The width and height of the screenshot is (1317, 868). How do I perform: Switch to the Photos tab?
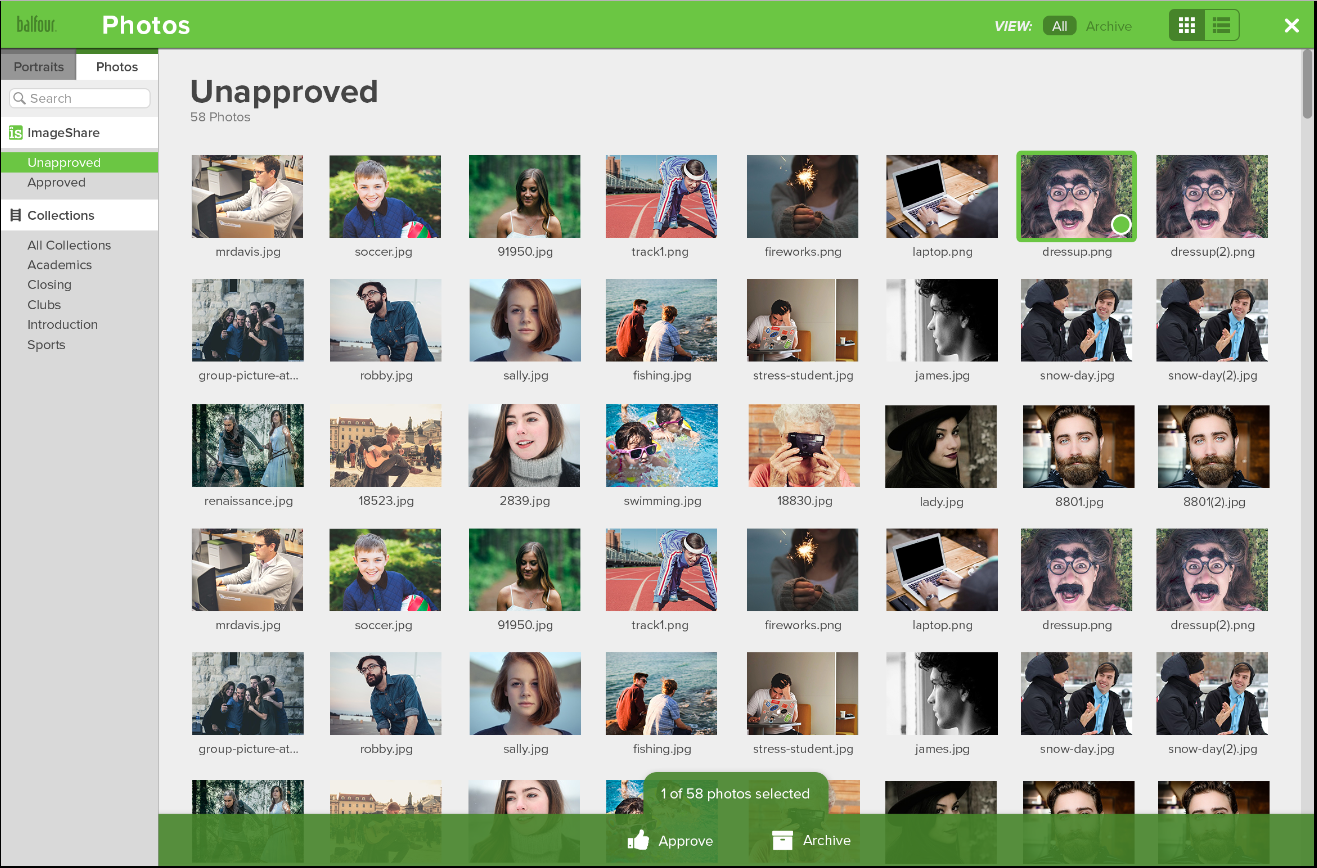117,65
